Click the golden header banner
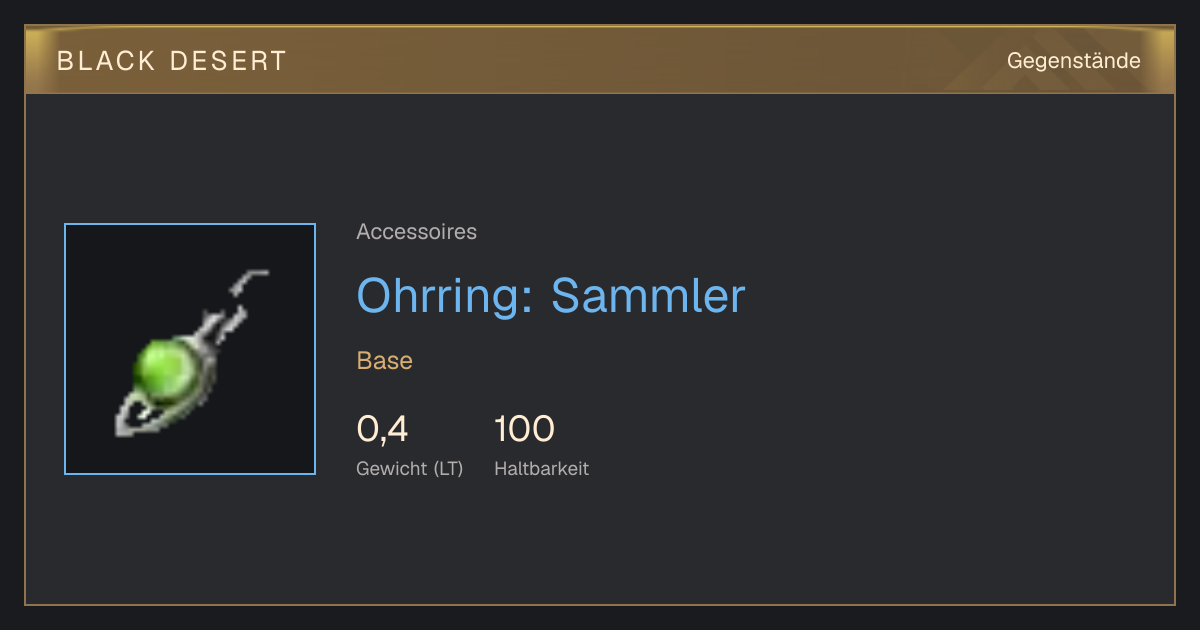1200x630 pixels. click(x=600, y=60)
